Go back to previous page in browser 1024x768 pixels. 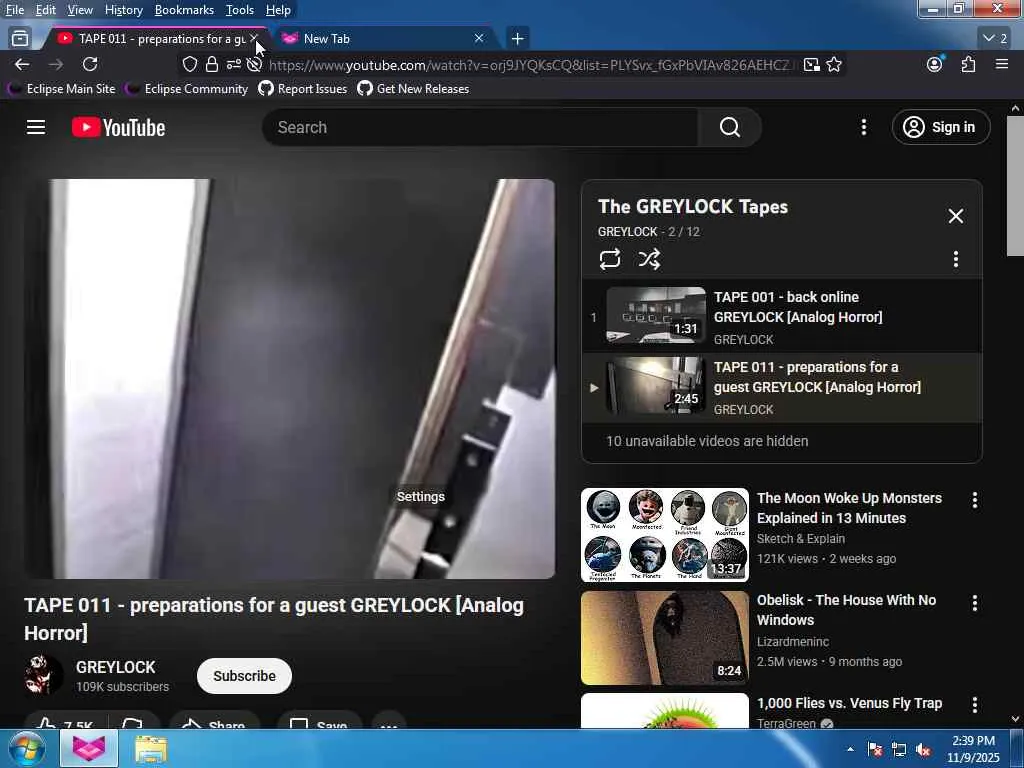(x=22, y=64)
